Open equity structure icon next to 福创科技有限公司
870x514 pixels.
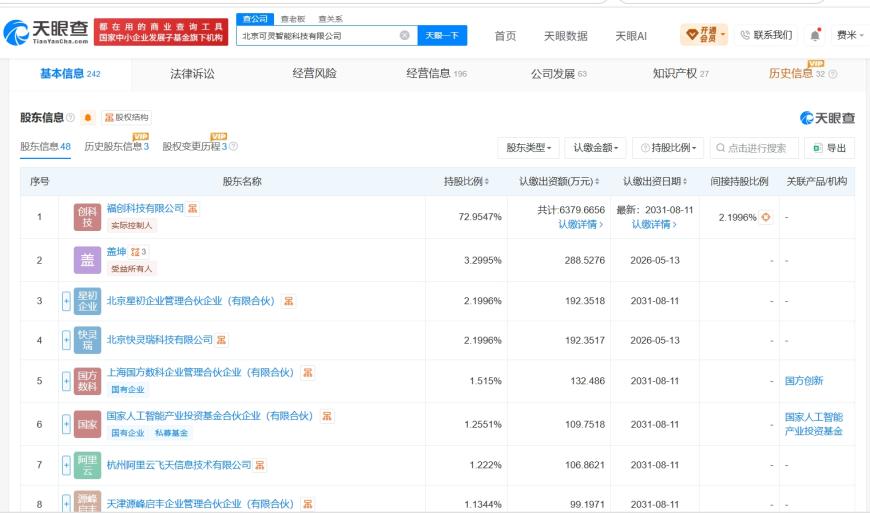[x=193, y=208]
